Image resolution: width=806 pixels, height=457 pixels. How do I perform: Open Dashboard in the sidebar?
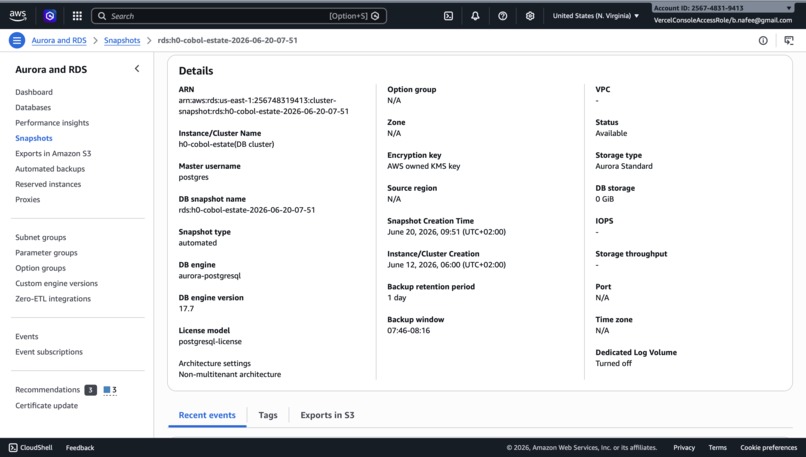(34, 92)
